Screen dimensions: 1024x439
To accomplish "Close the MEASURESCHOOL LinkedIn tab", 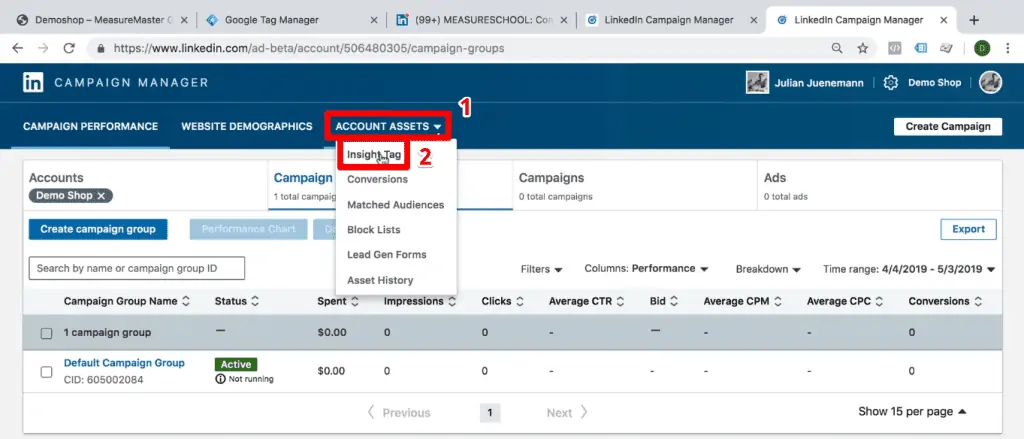I will tap(564, 20).
